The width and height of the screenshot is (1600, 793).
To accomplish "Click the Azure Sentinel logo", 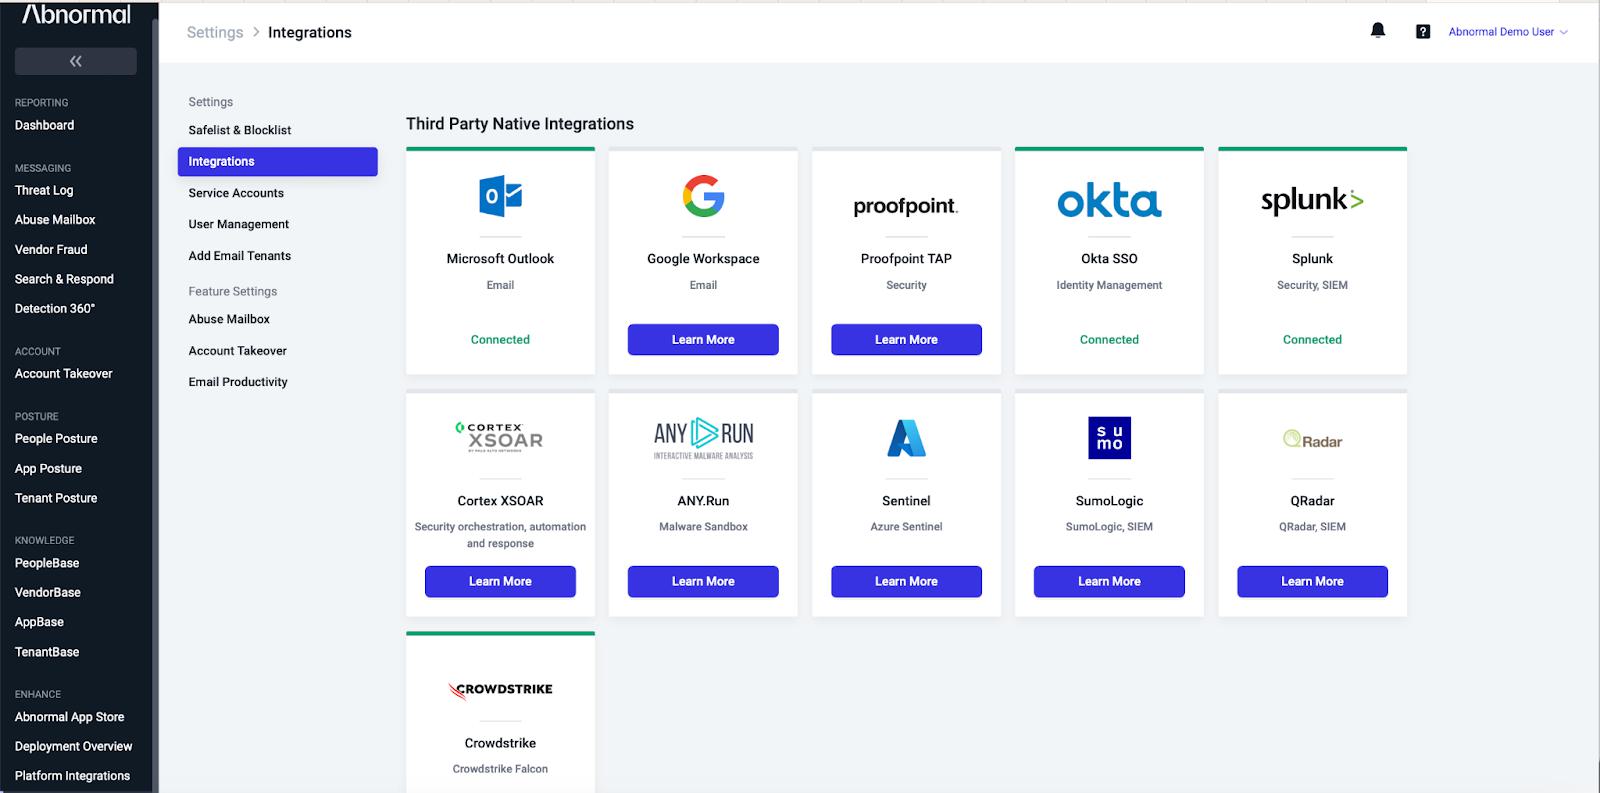I will click(906, 438).
